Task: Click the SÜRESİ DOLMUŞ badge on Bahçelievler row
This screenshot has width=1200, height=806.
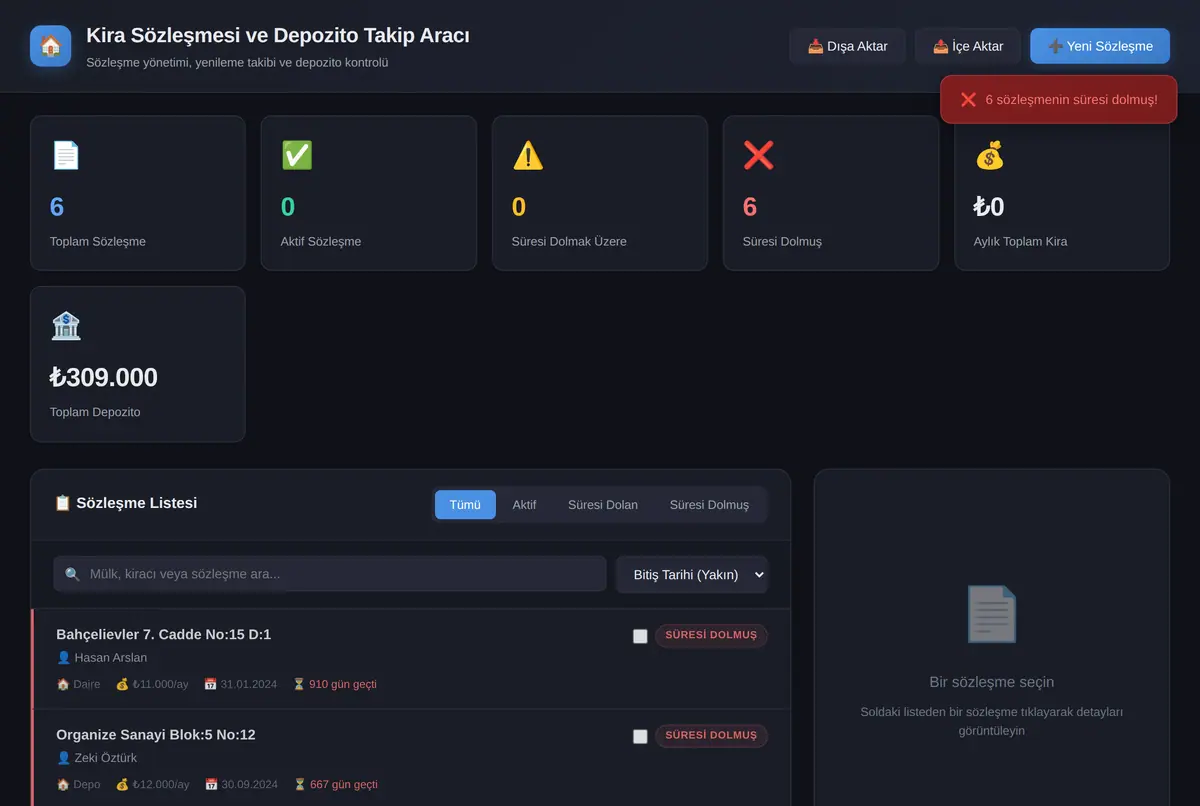Action: (711, 636)
